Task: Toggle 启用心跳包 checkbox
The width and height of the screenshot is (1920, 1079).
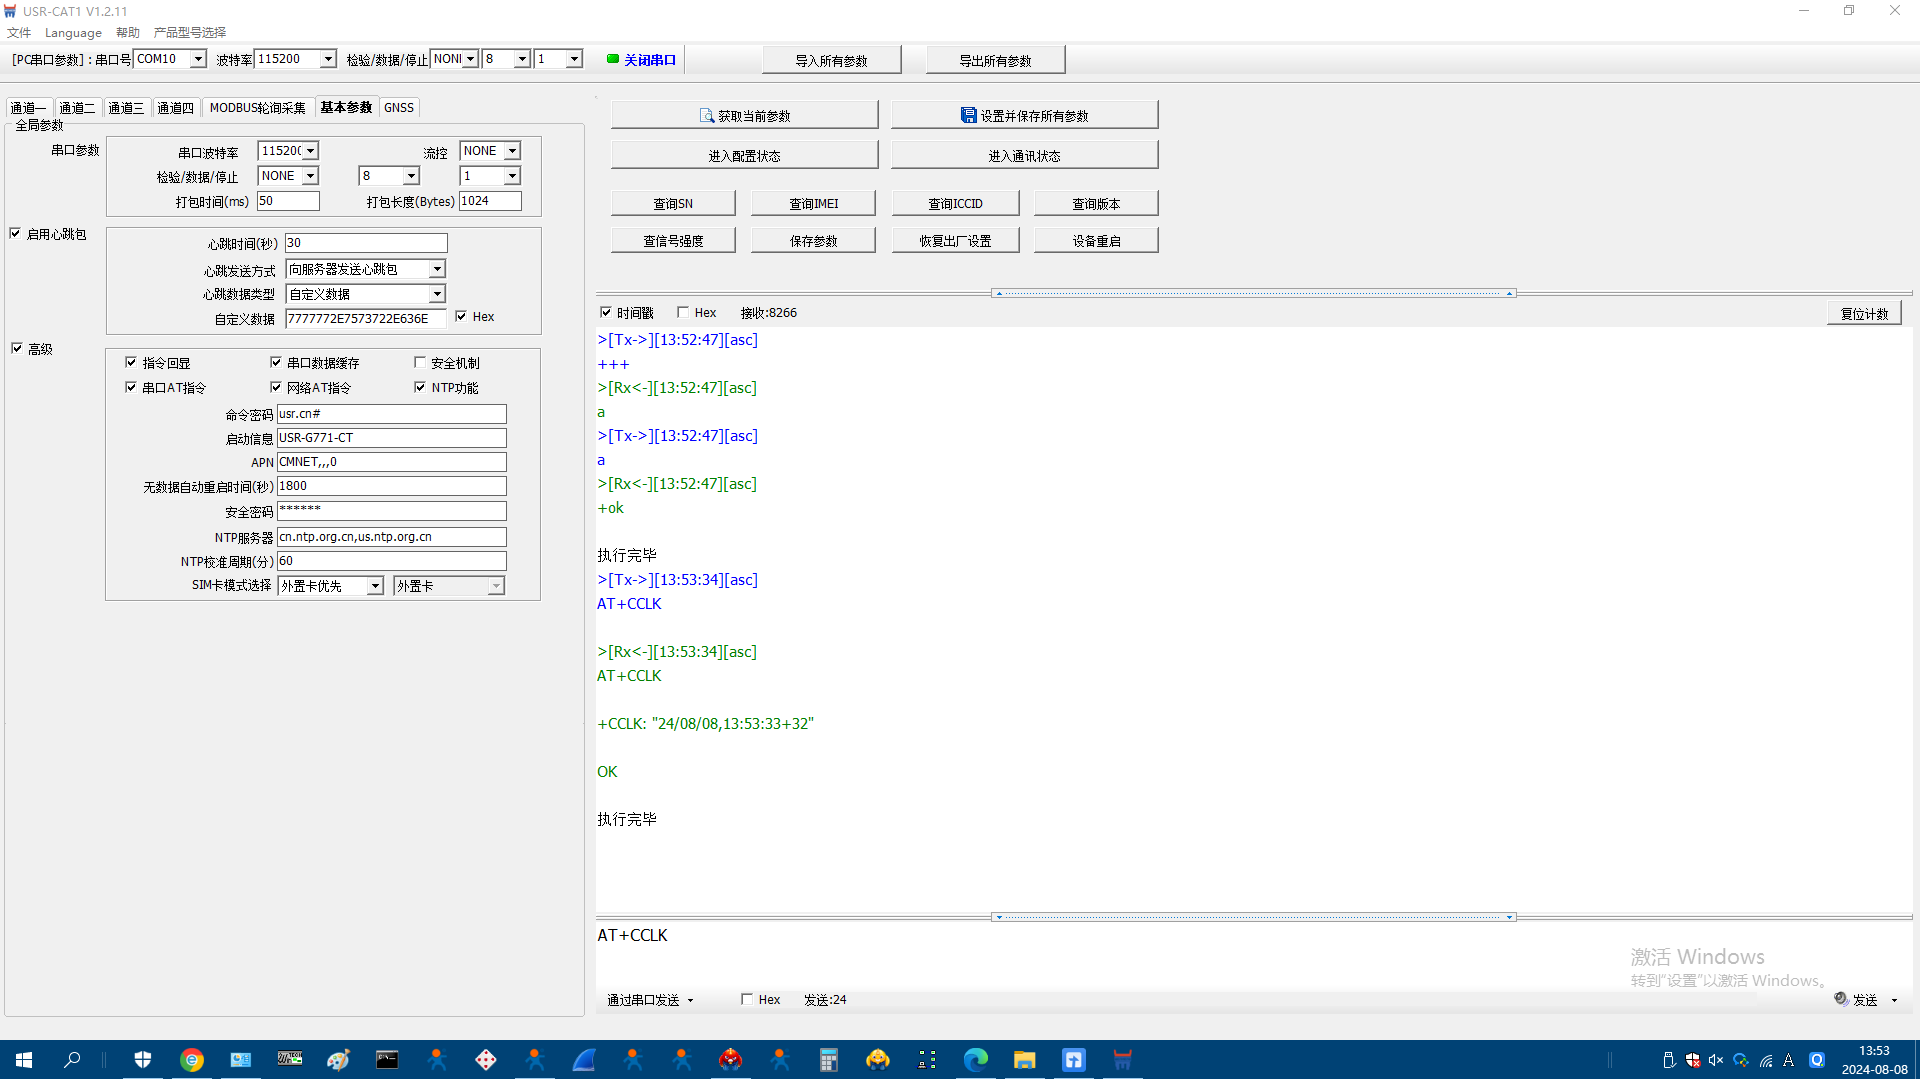Action: click(16, 233)
